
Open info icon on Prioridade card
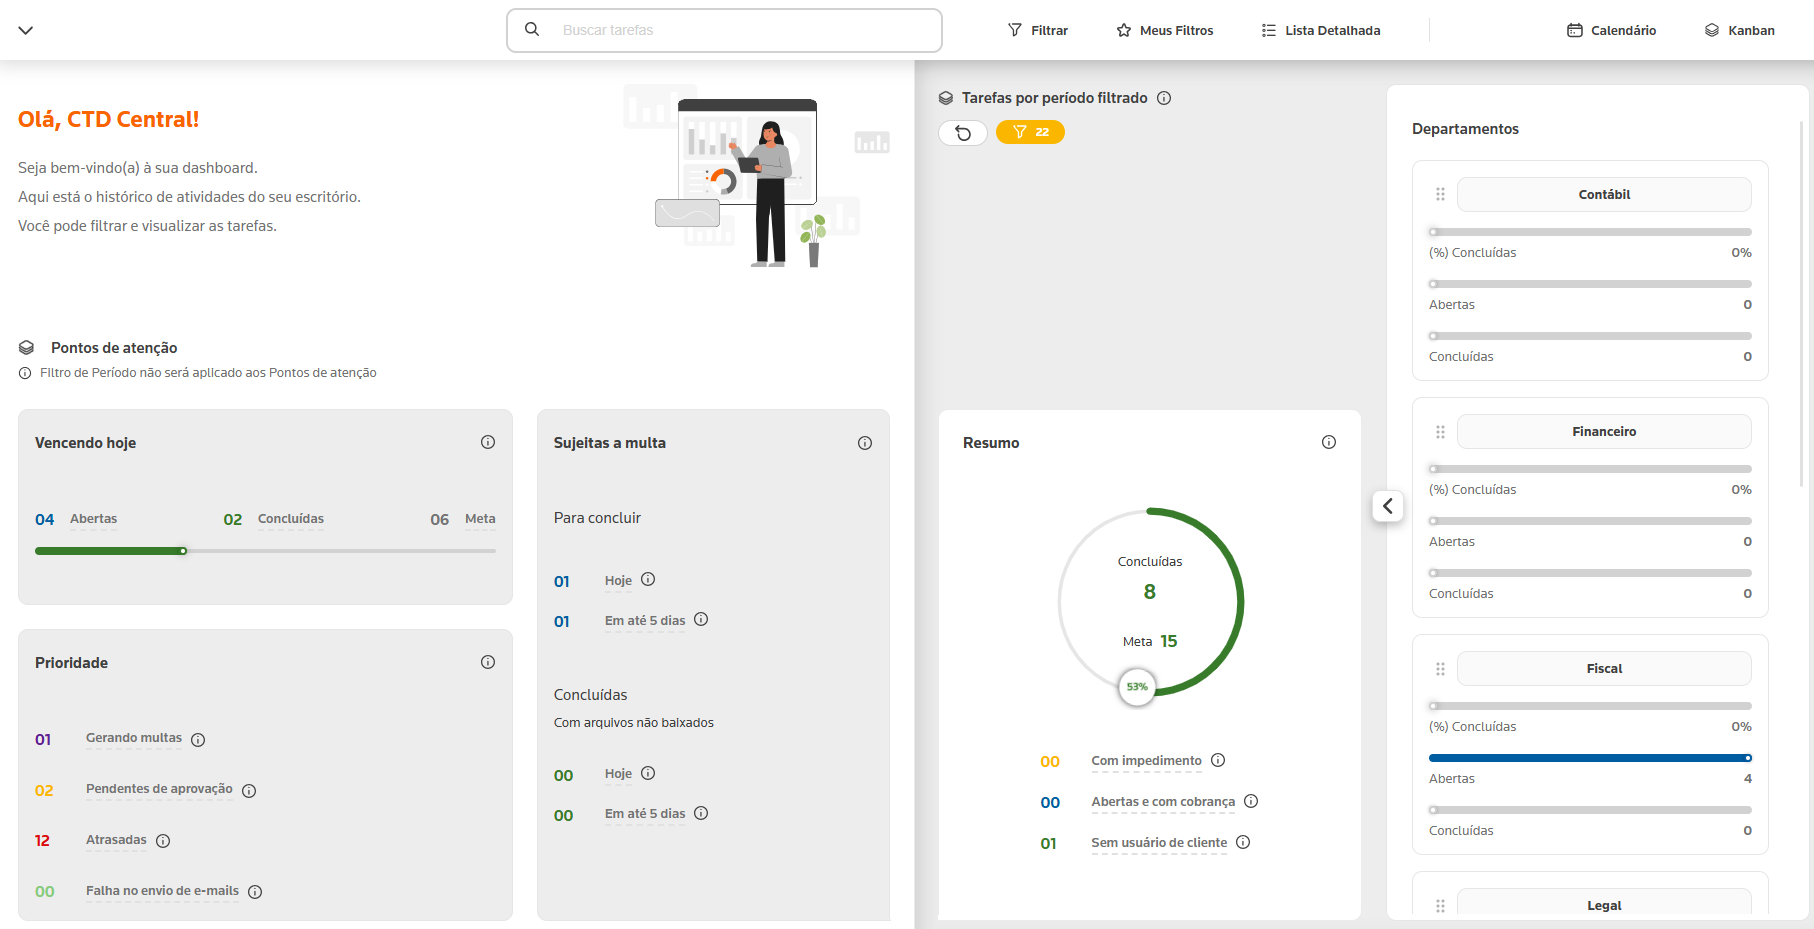[488, 662]
